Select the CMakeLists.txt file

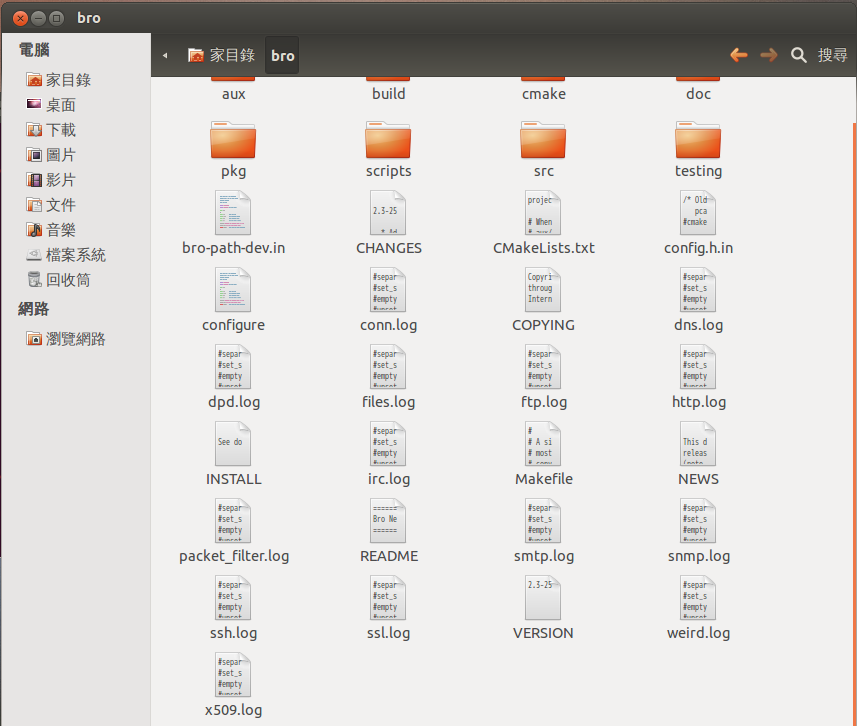pos(543,218)
